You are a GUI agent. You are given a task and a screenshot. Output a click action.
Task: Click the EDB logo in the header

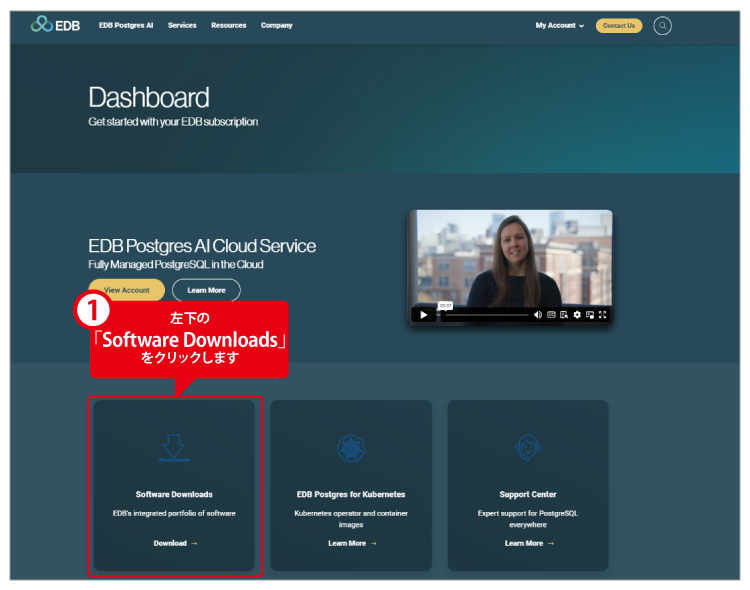pos(57,25)
